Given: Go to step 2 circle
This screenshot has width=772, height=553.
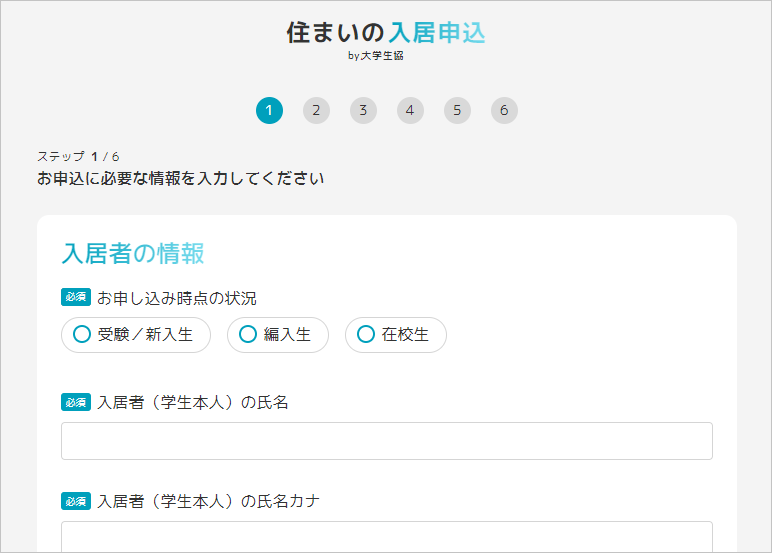Looking at the screenshot, I should tap(316, 110).
